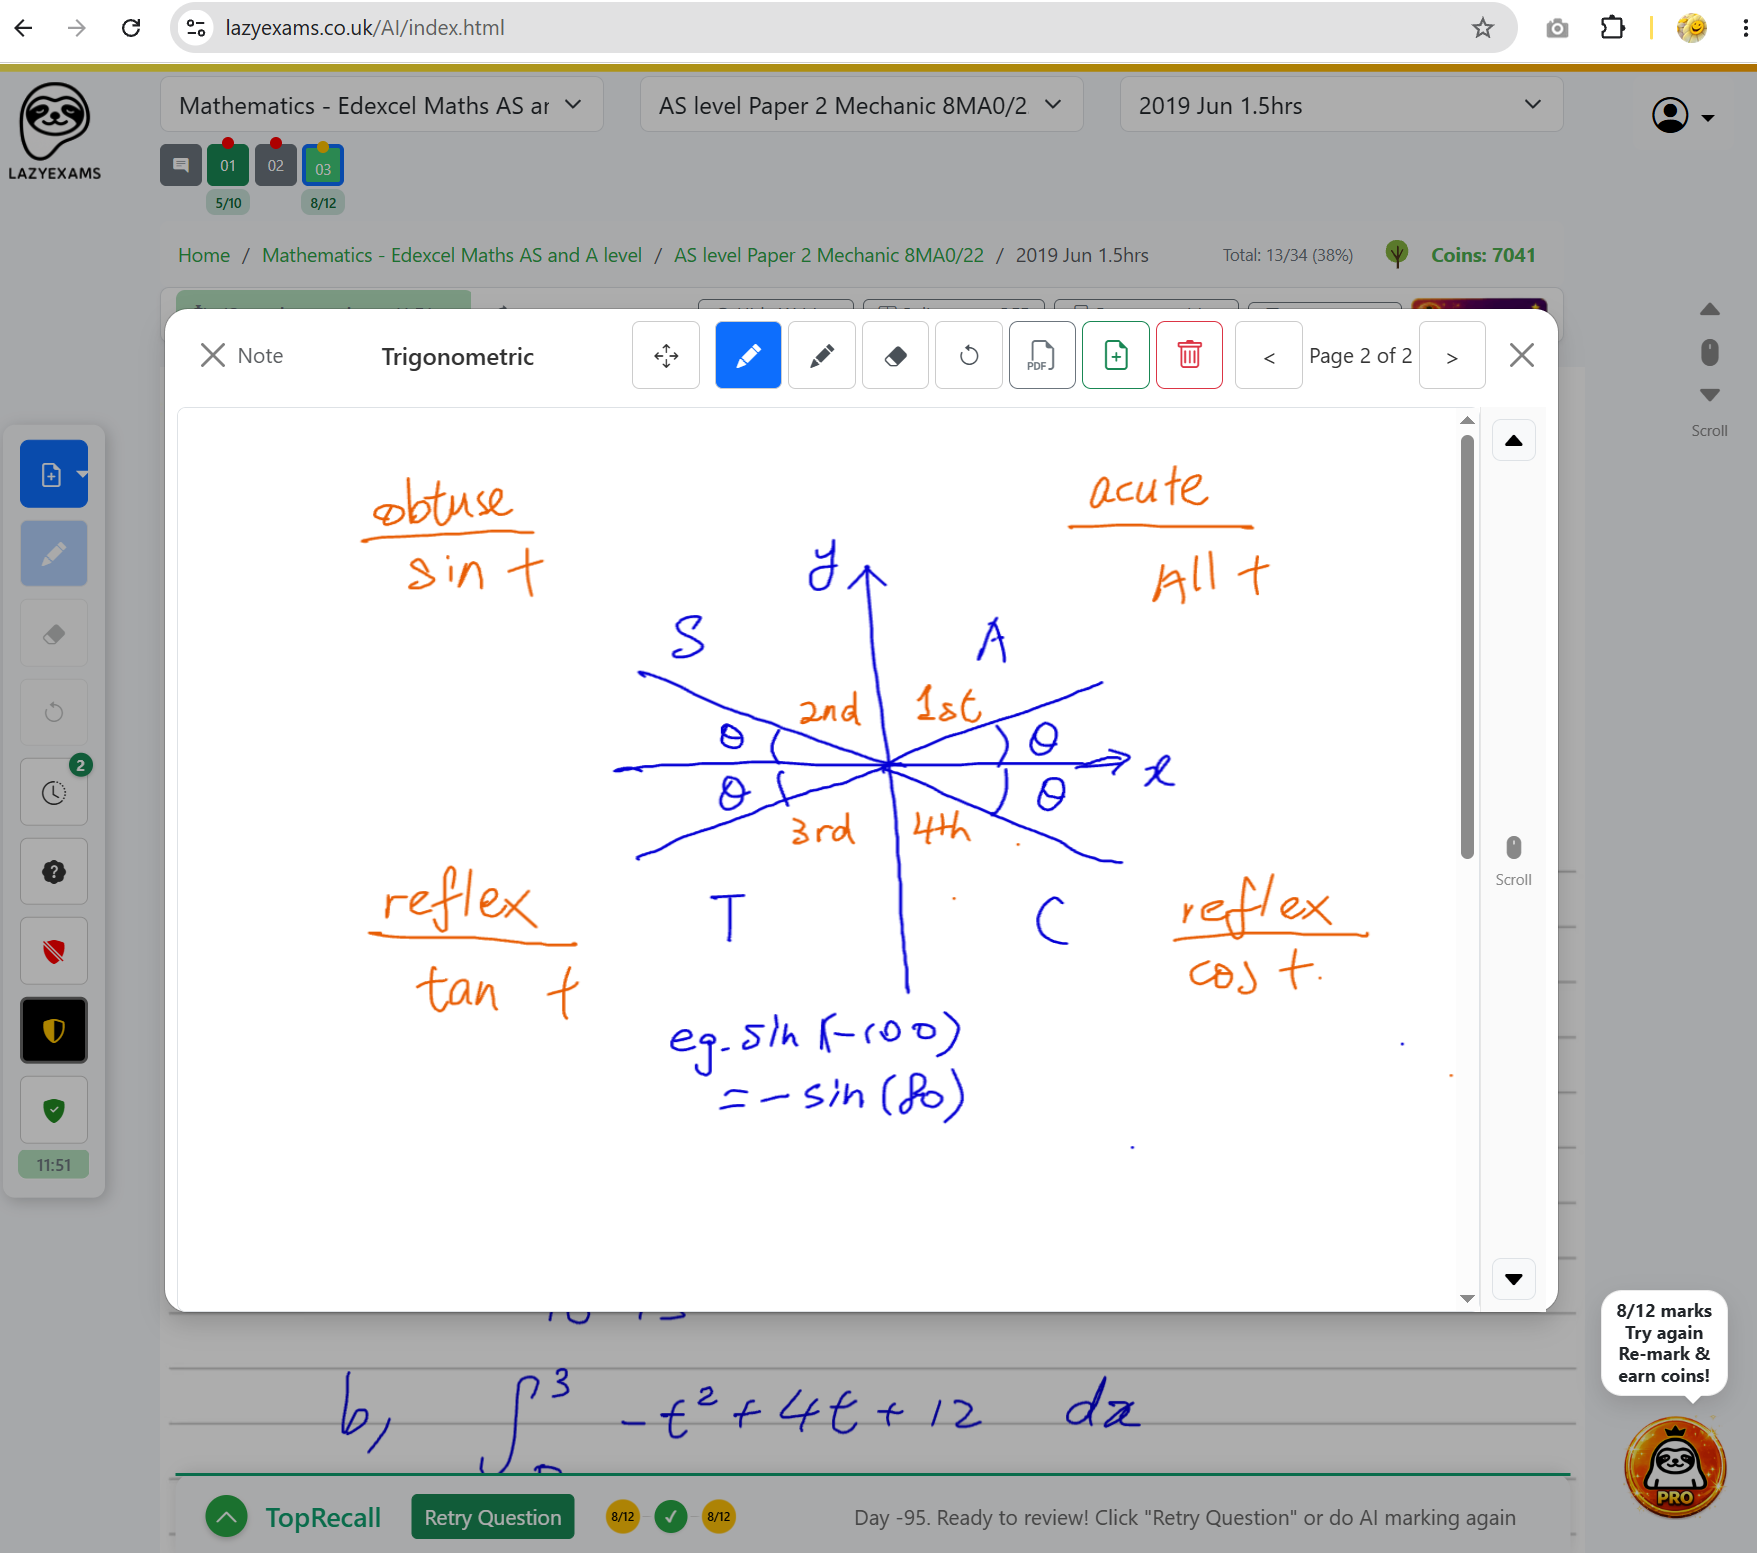Screen dimensions: 1757x1553
Task: Click the green checkmark shield icon
Action: coord(54,1110)
